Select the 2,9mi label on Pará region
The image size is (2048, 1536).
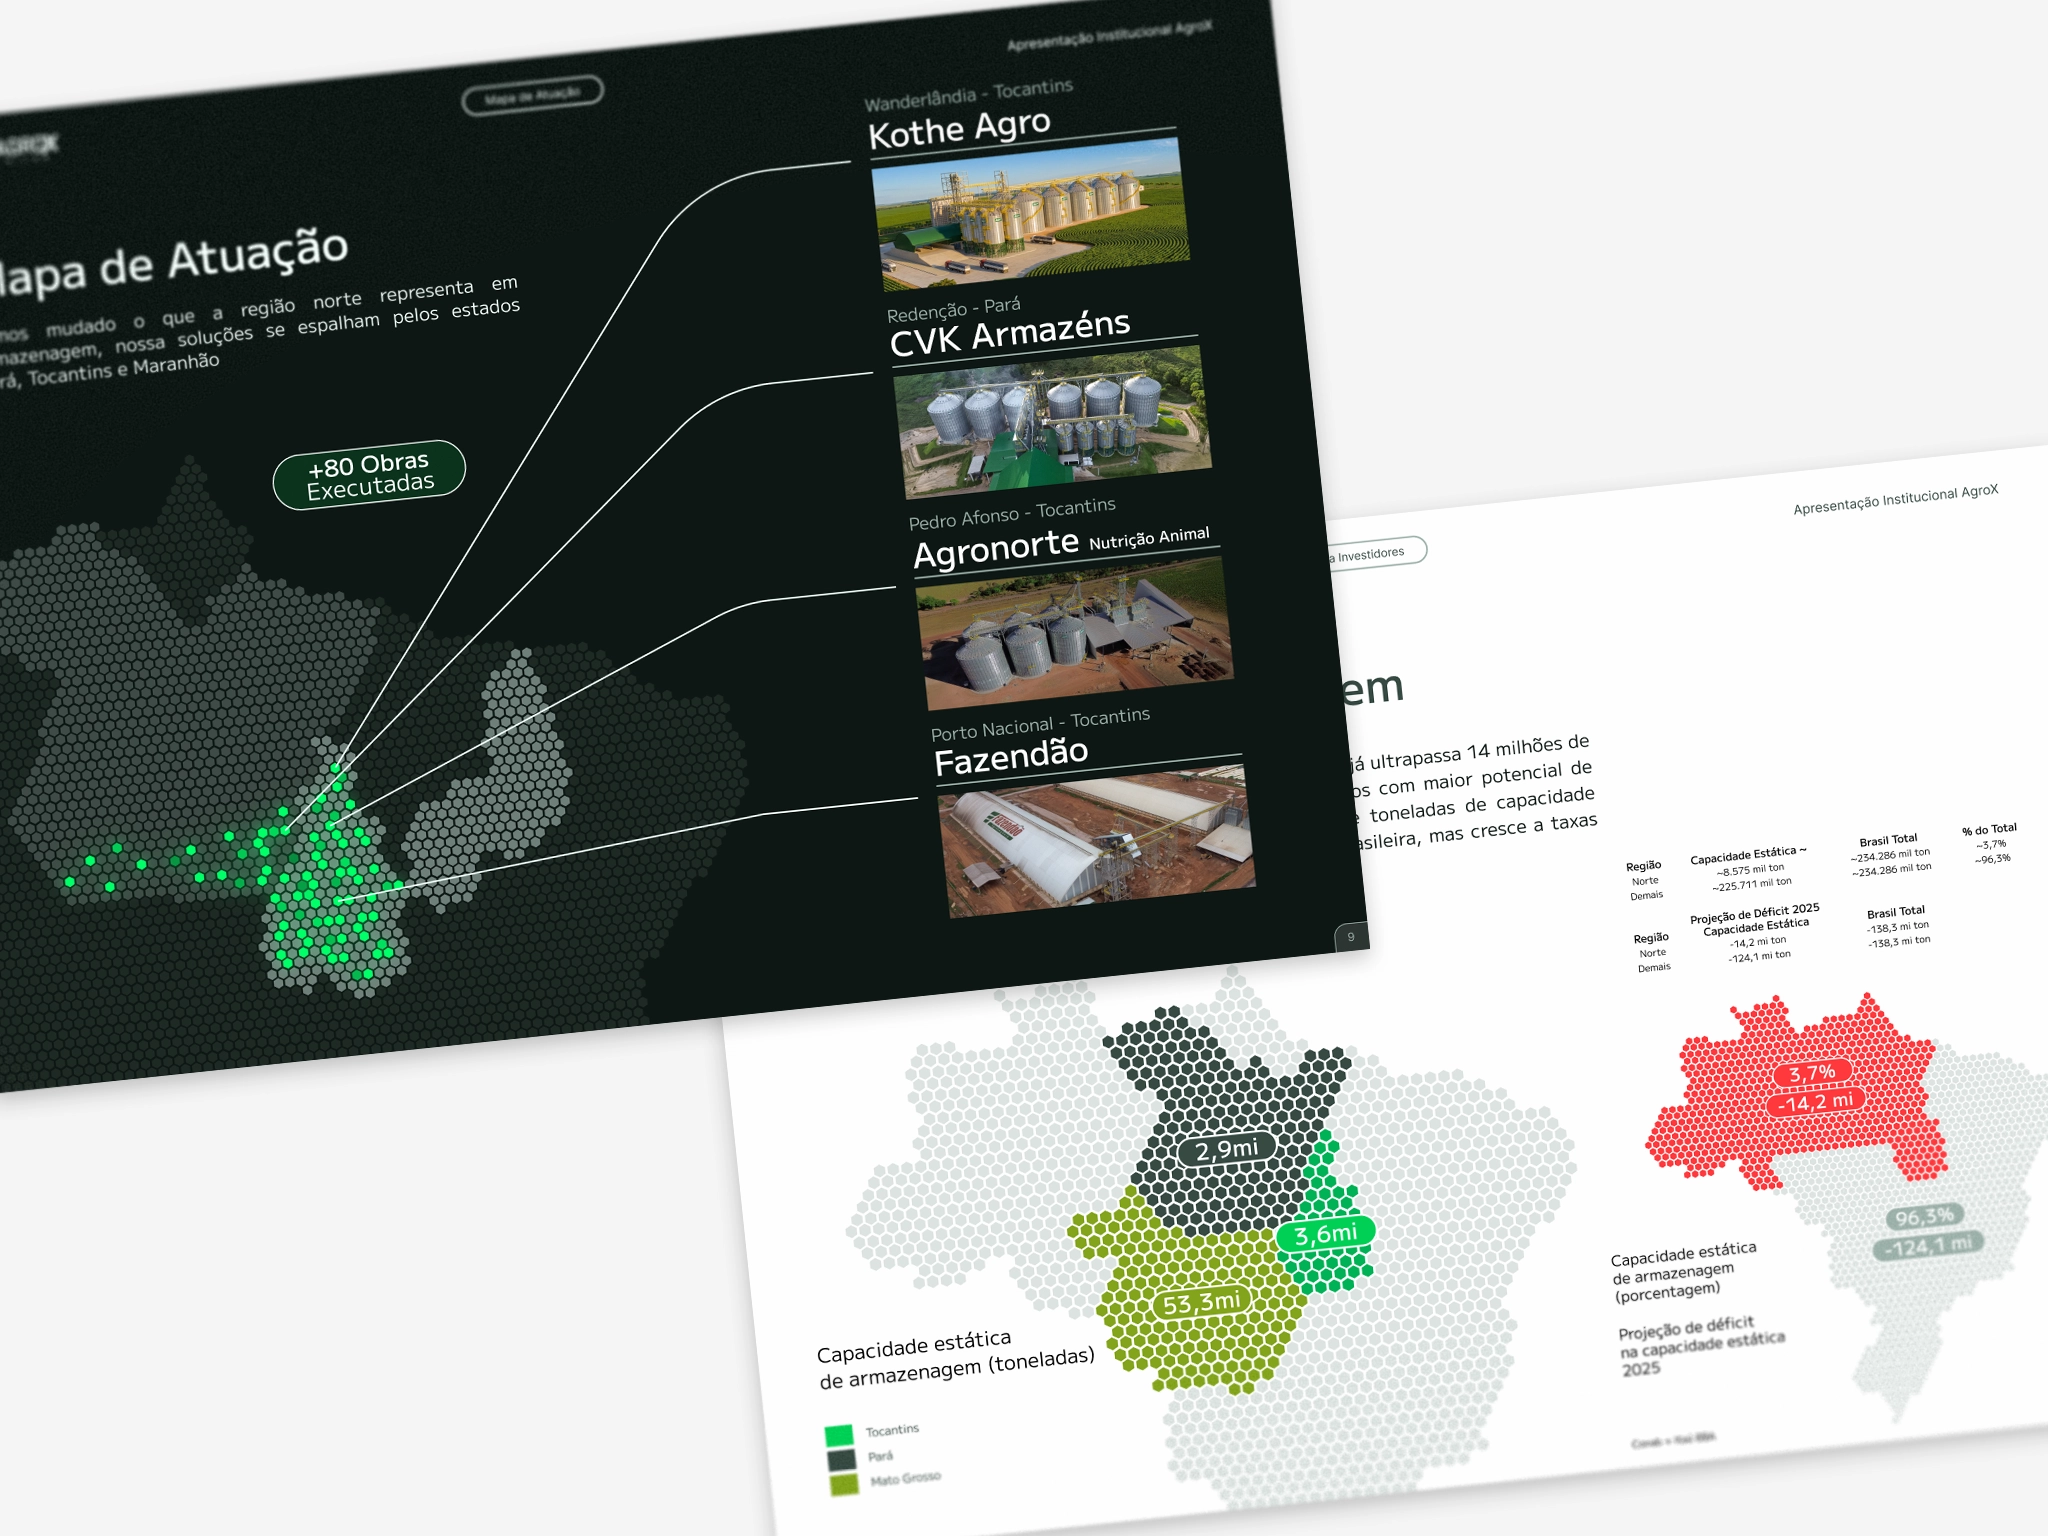click(1226, 1149)
